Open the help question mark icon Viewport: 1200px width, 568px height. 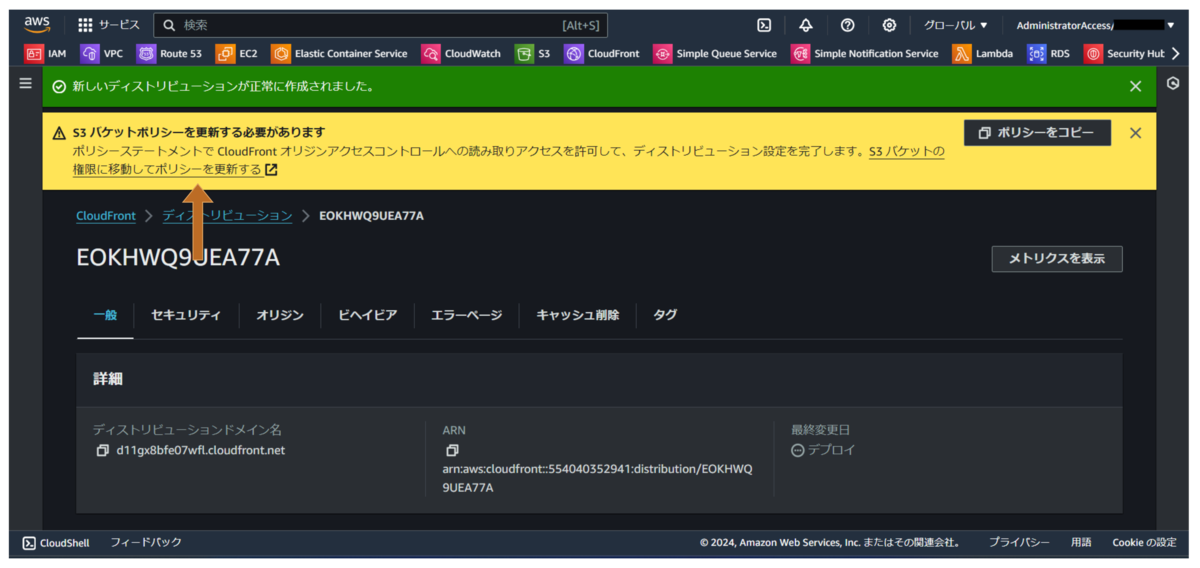847,25
